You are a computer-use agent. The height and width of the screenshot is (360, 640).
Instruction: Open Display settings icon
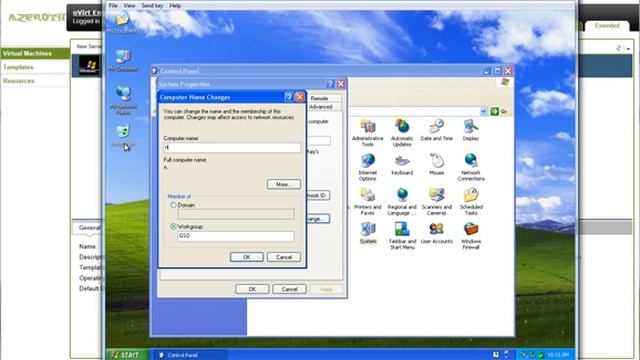coord(471,130)
